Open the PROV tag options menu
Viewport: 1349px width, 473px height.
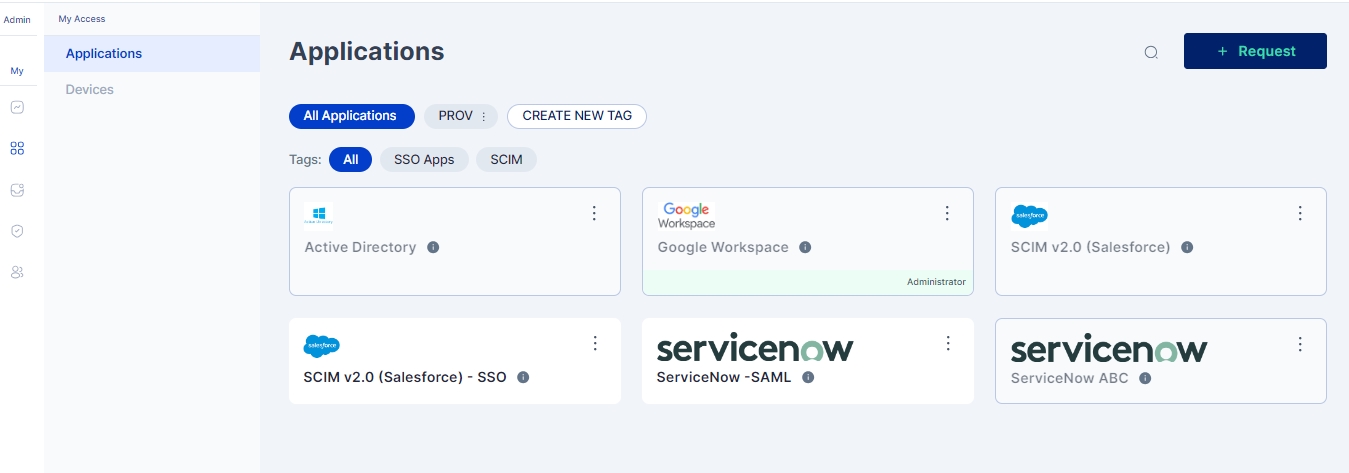click(x=484, y=117)
